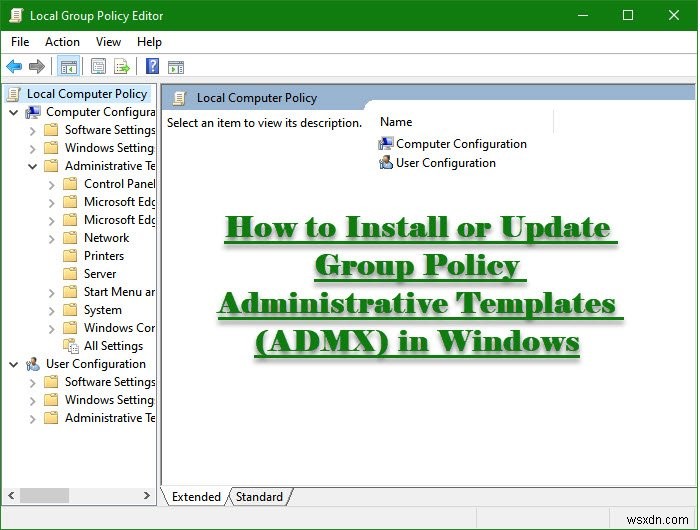Select All Settings in the tree
The image size is (700, 530).
pyautogui.click(x=113, y=346)
